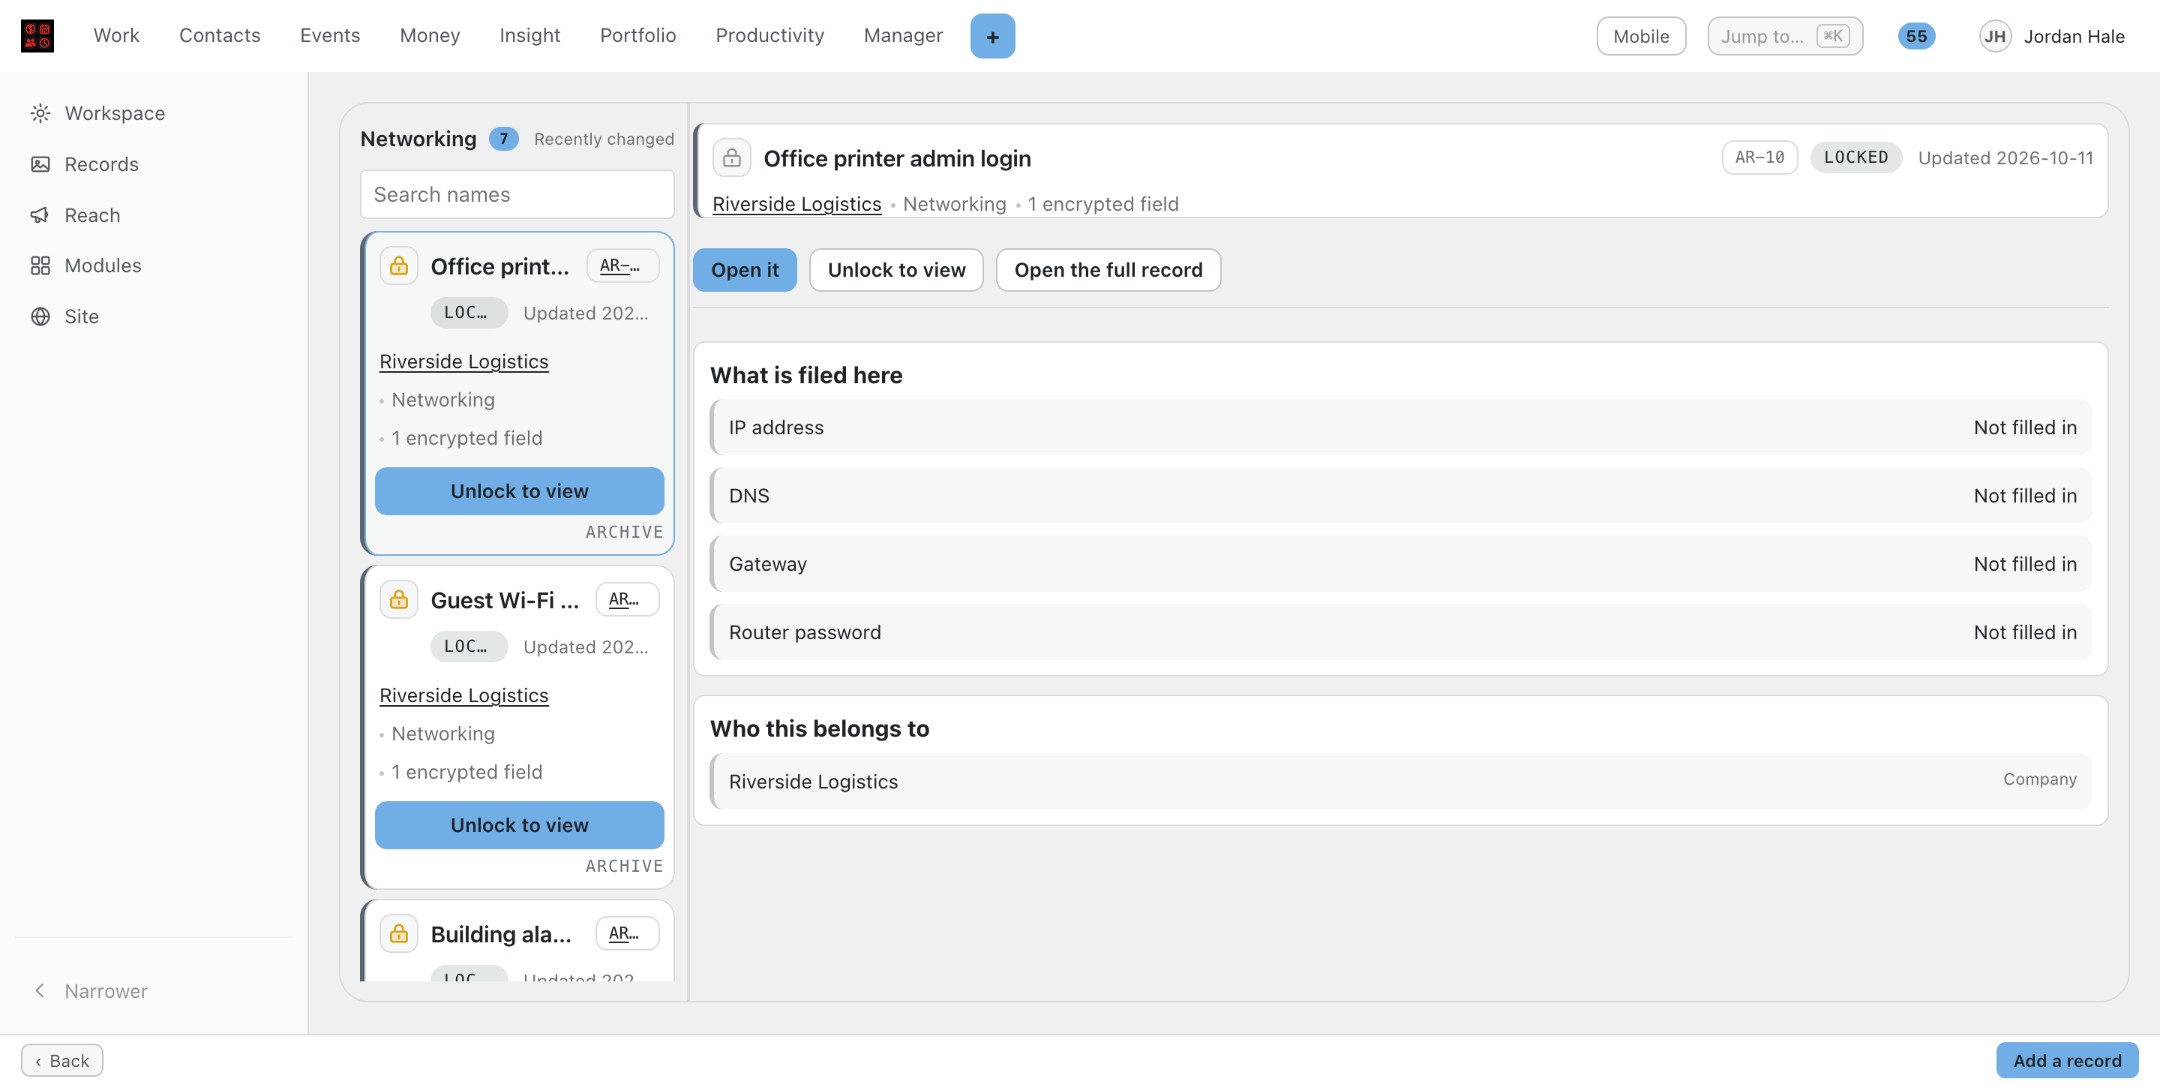
Task: Click the Router password row
Action: pyautogui.click(x=1401, y=632)
